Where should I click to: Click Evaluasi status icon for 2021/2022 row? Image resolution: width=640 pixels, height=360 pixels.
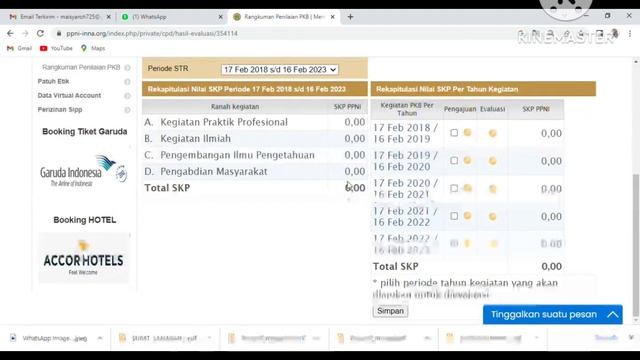point(493,216)
